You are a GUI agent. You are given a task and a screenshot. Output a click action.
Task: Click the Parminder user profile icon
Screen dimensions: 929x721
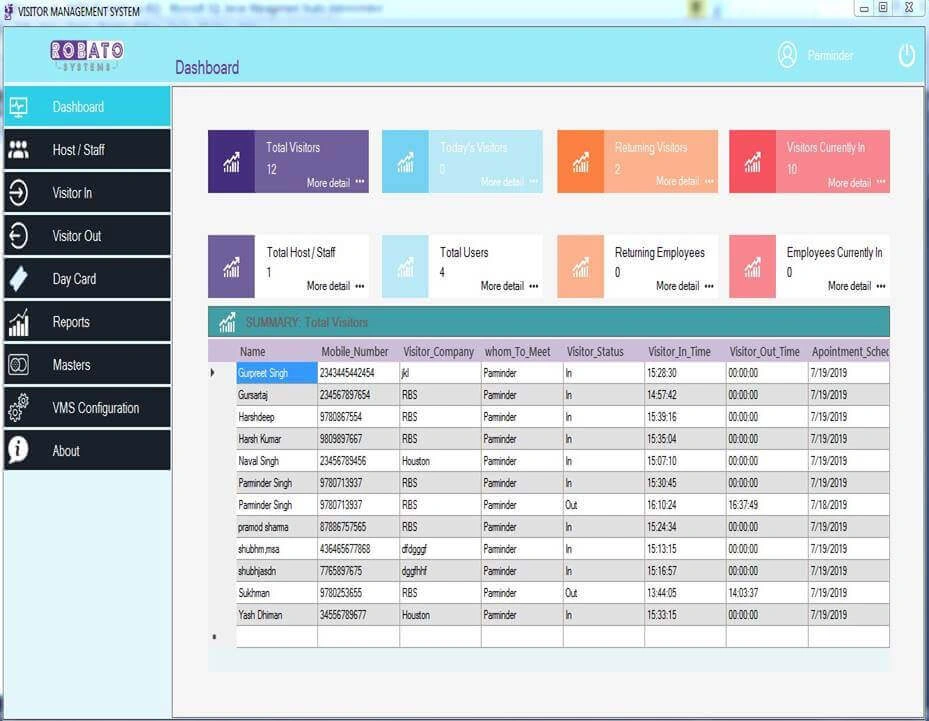tap(787, 55)
